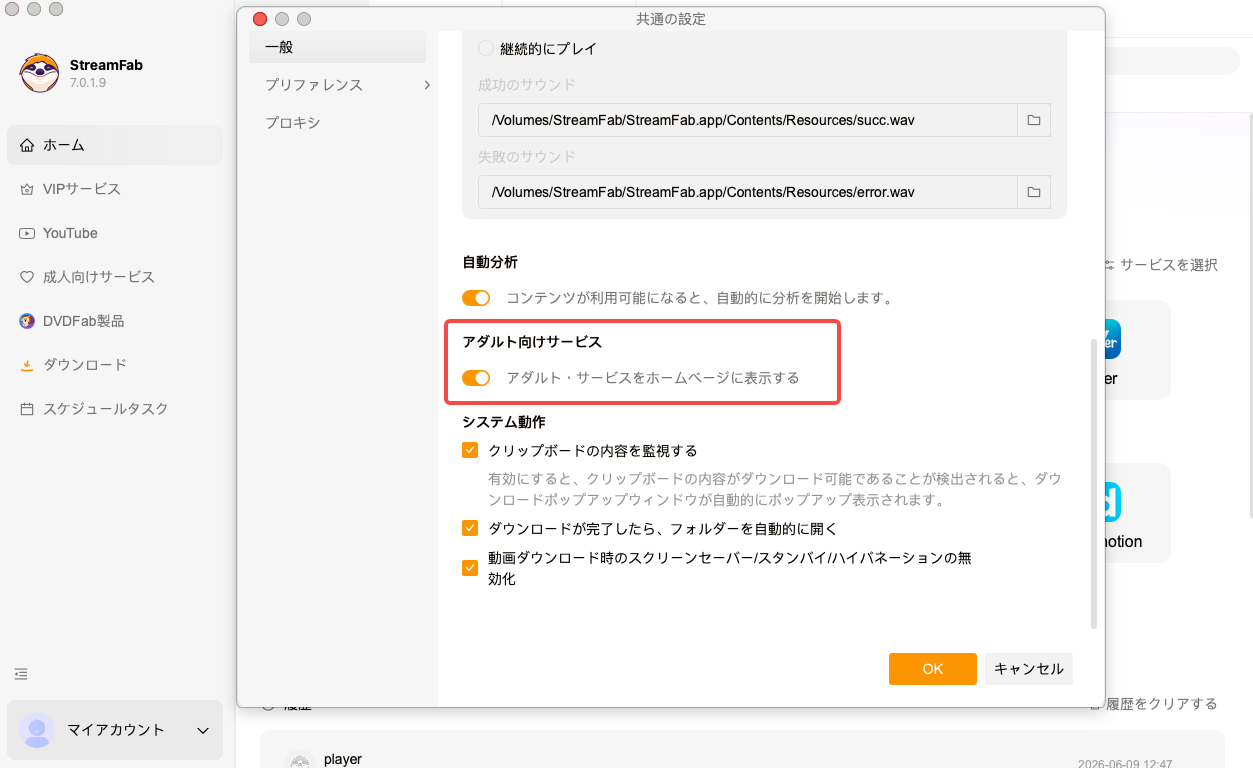Select the 一般 settings category
Viewport: 1253px width, 768px height.
point(337,47)
